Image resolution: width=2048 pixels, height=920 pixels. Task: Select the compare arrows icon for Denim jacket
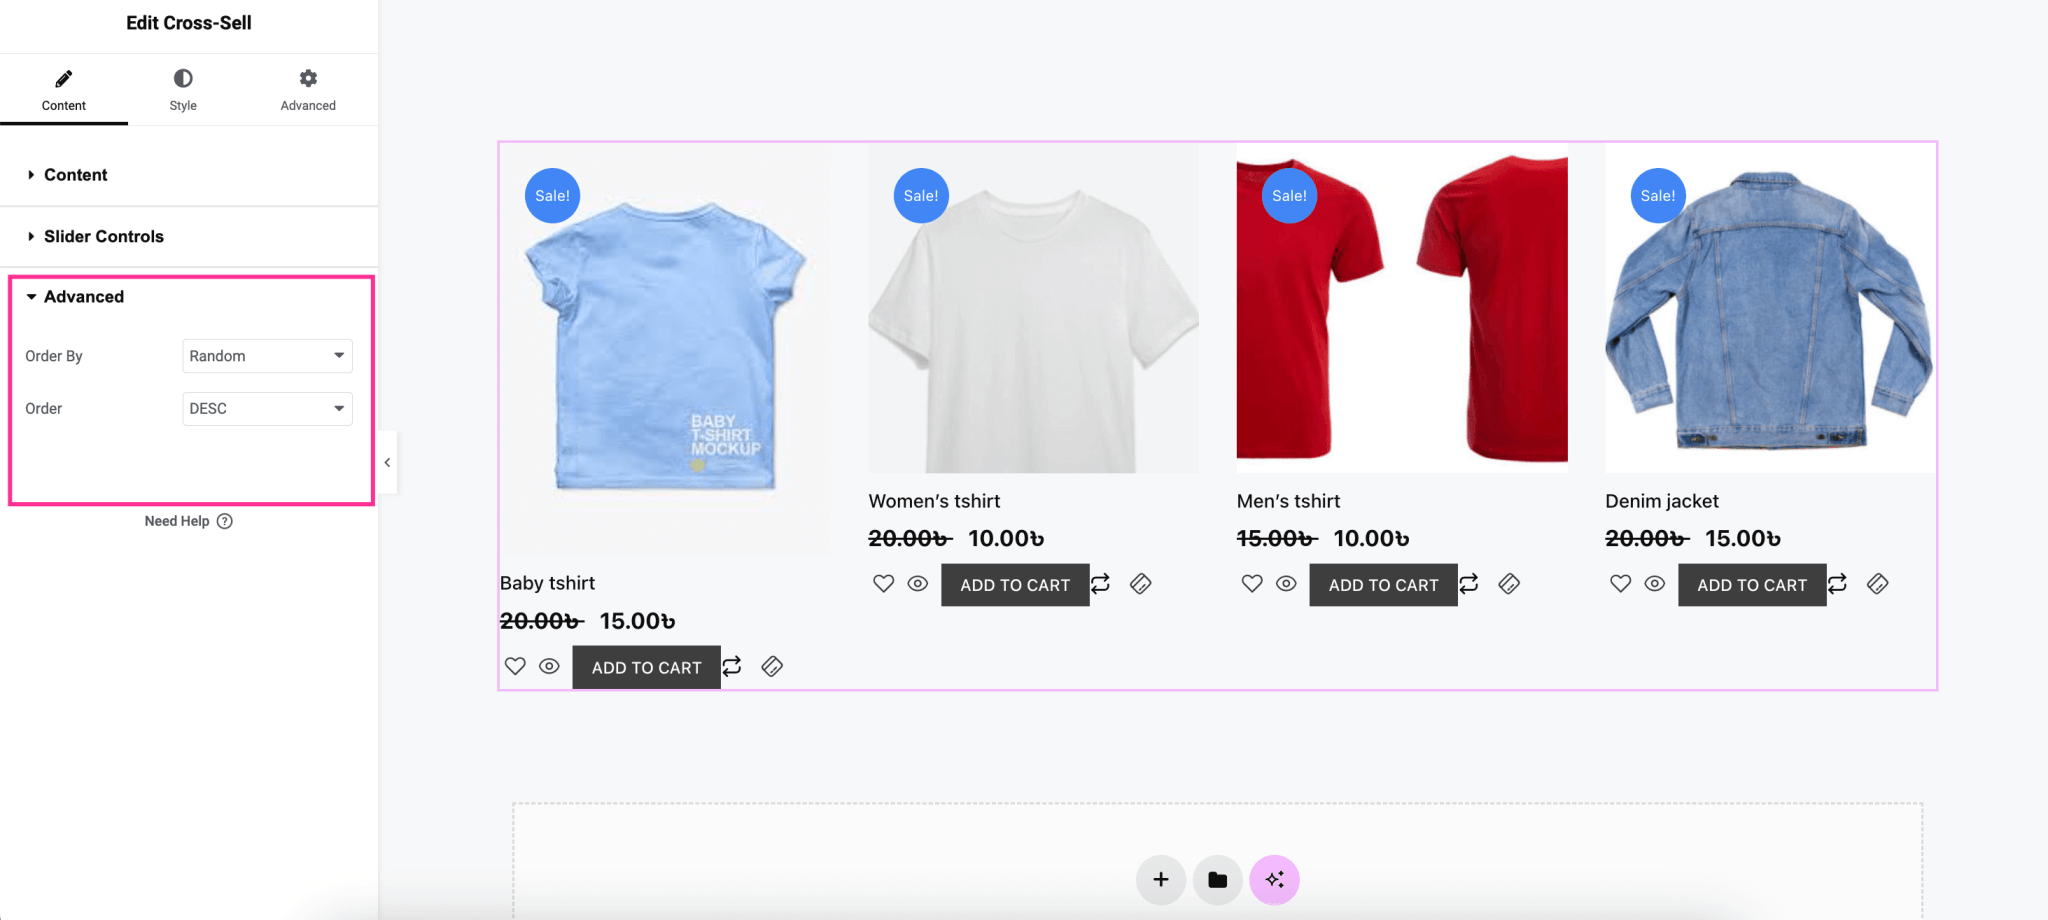point(1839,583)
